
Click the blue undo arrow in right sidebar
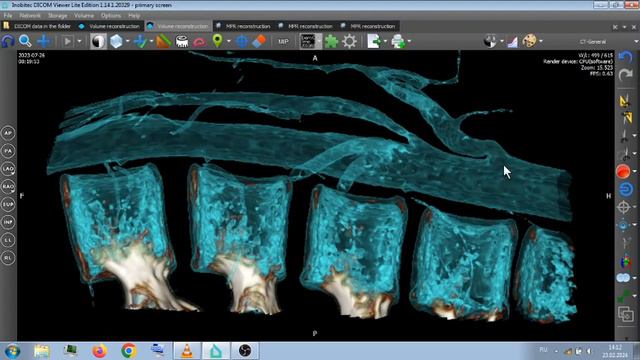click(625, 57)
